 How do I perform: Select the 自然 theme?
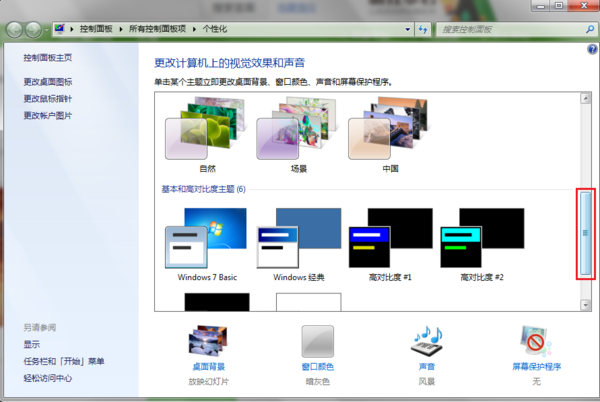click(x=207, y=134)
